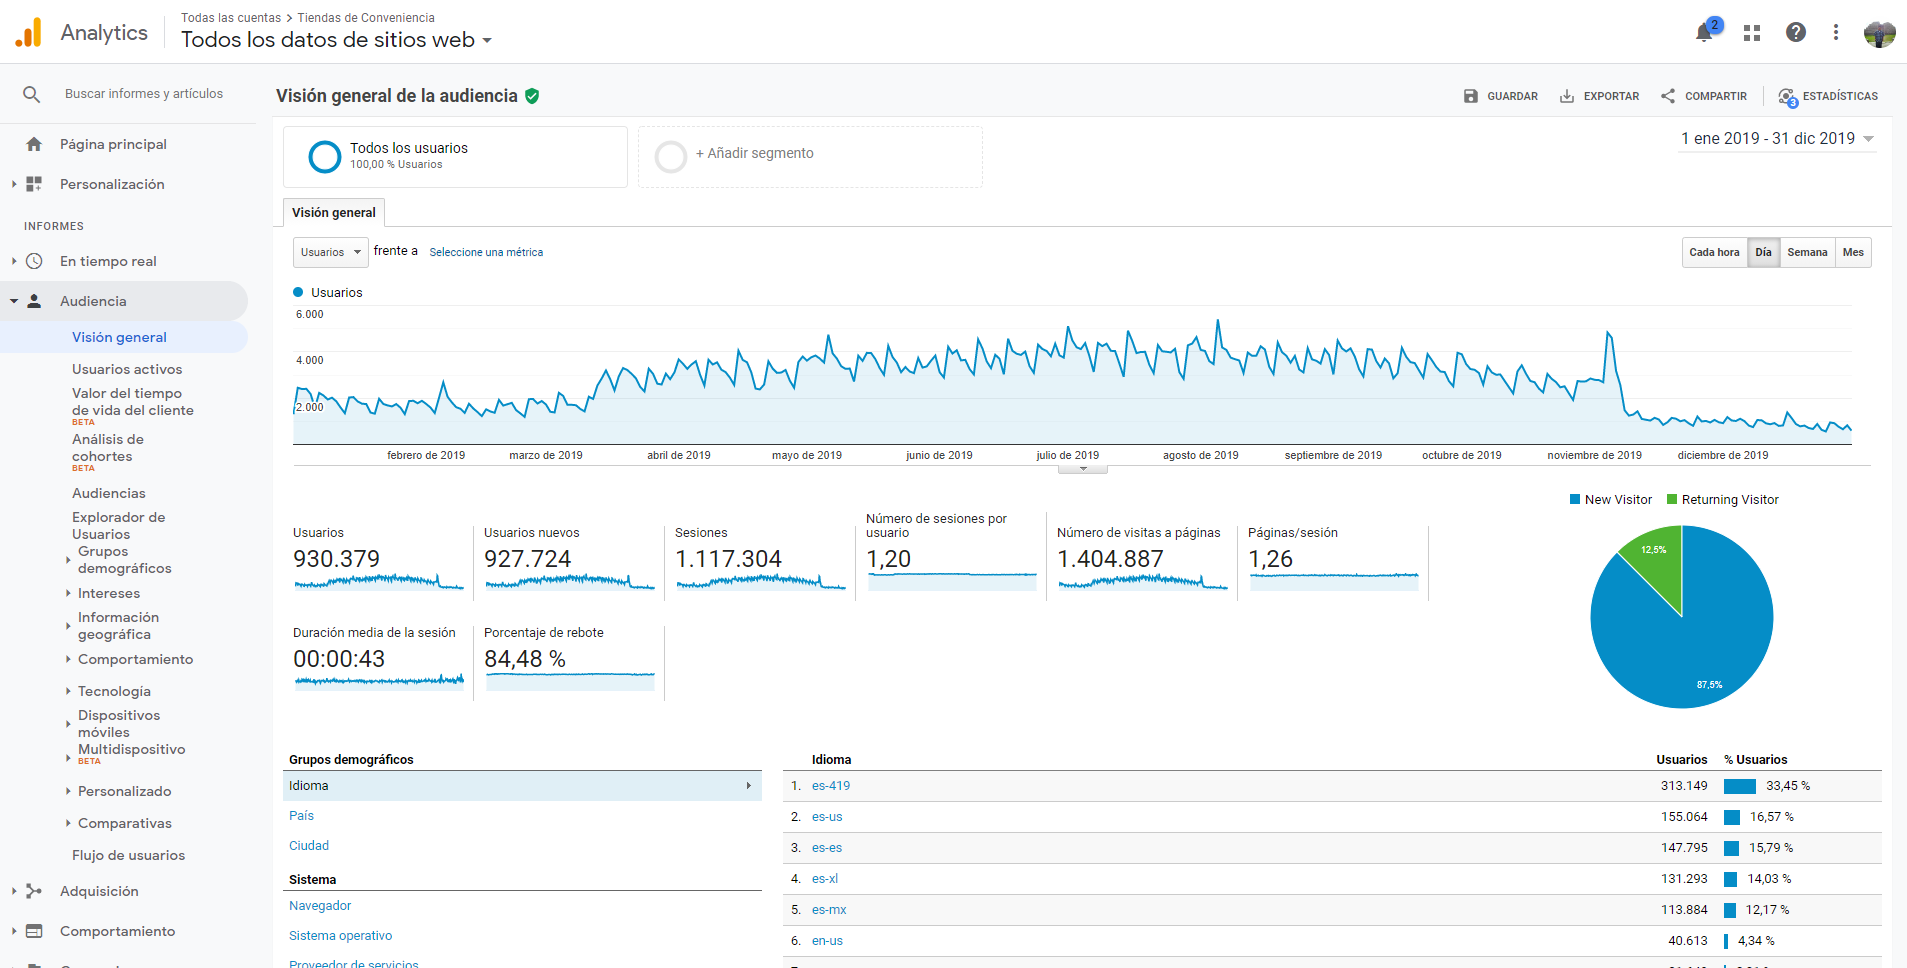
Task: Click the Exportar download icon
Action: [x=1567, y=96]
